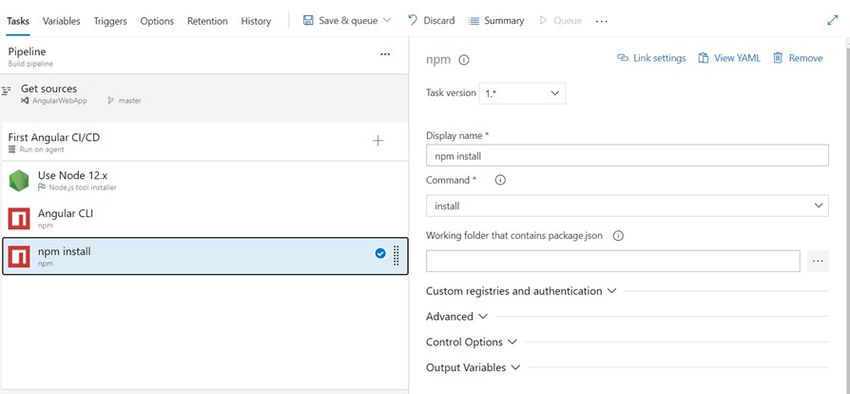Click the Display name input field

click(627, 156)
